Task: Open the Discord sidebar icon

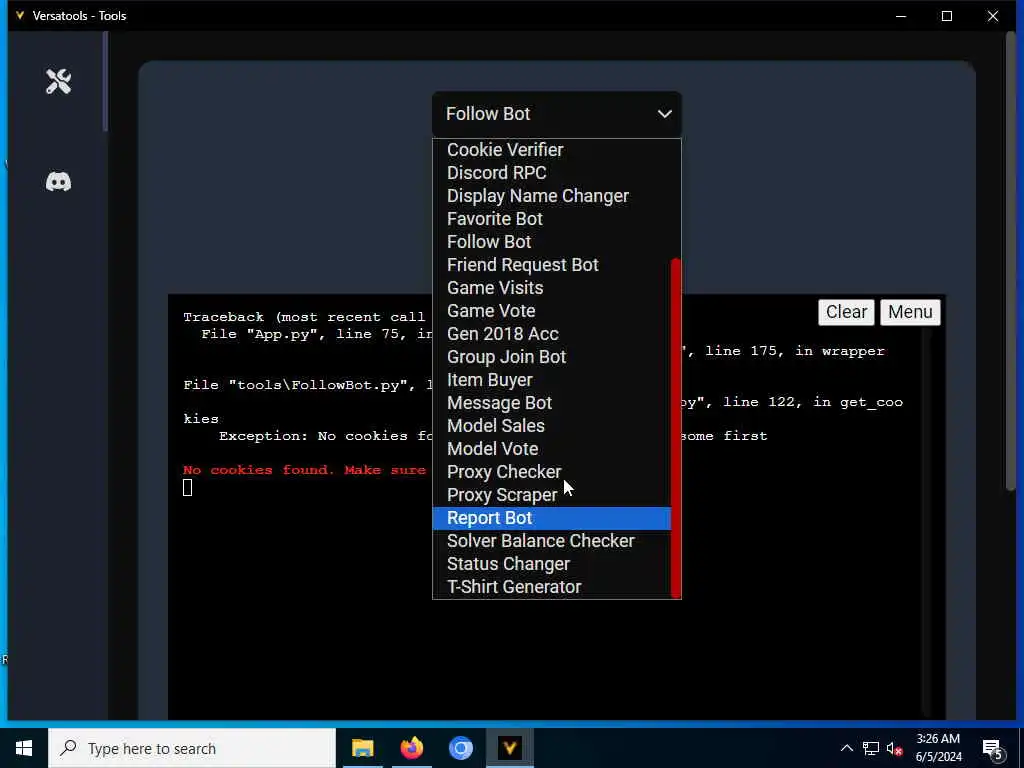Action: 58,182
